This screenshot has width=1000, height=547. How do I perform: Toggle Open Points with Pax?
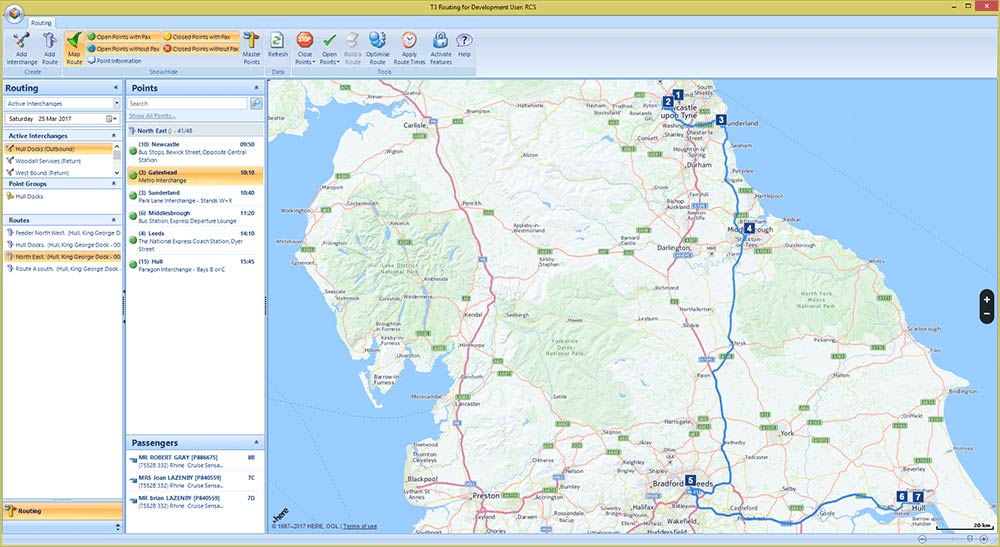[123, 37]
